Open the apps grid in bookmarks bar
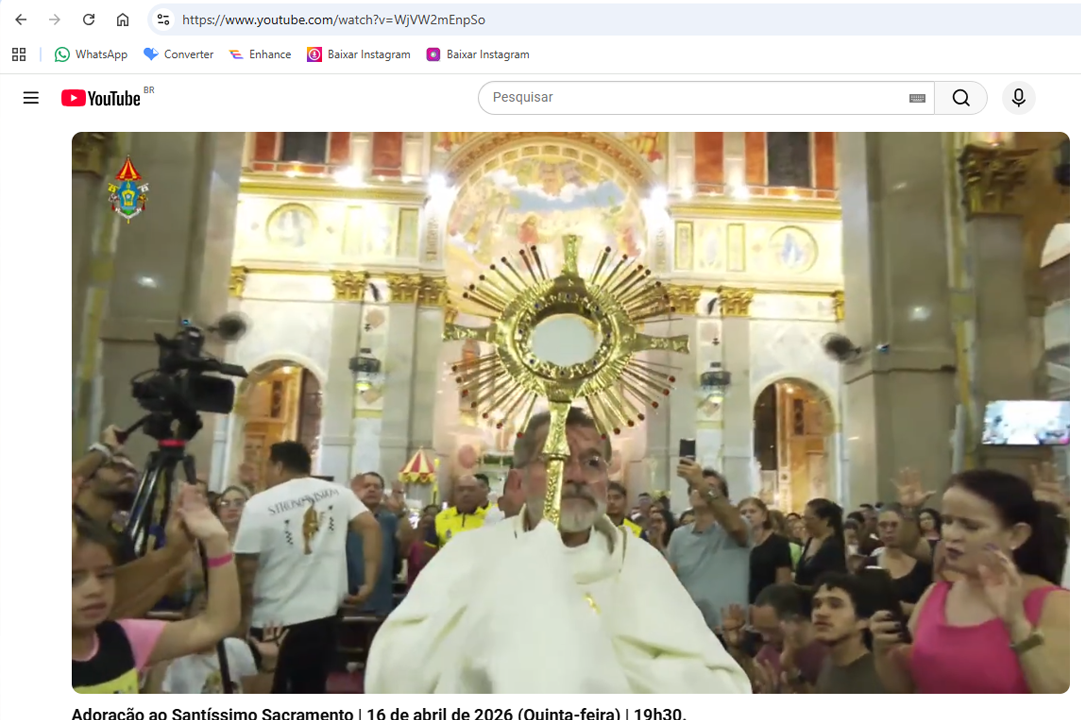The height and width of the screenshot is (720, 1081). point(18,55)
